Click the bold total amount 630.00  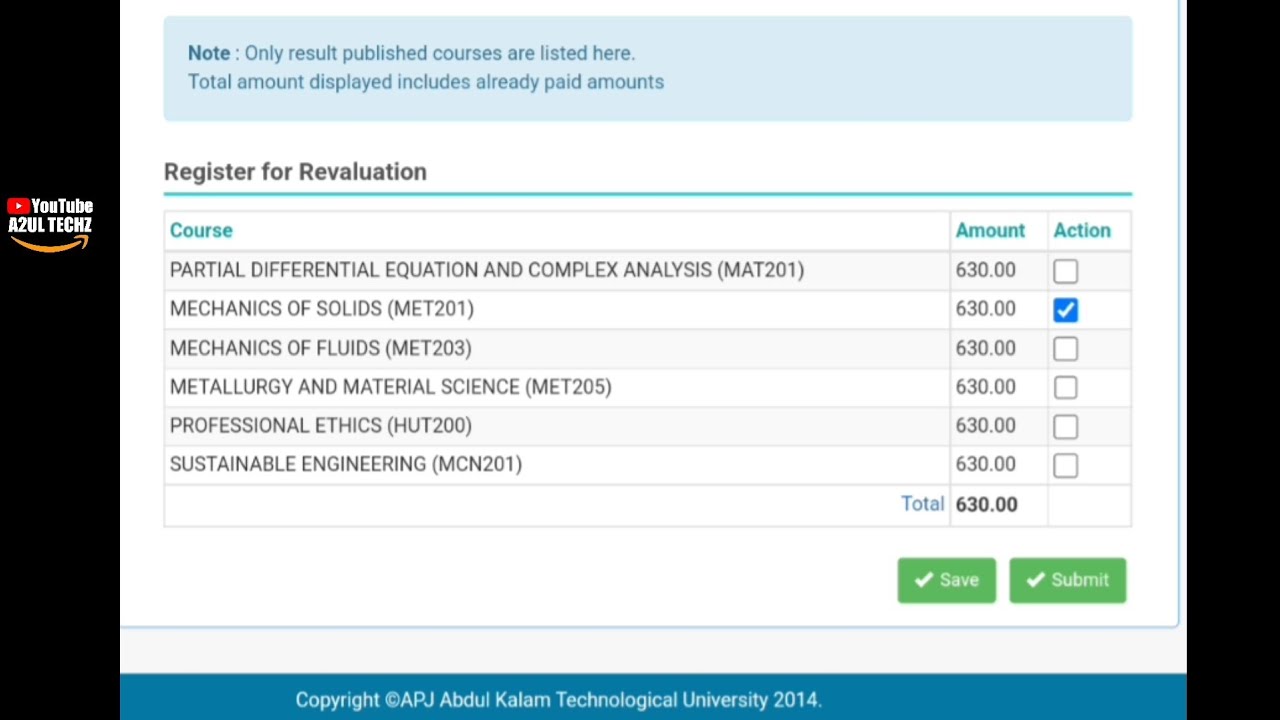(986, 504)
